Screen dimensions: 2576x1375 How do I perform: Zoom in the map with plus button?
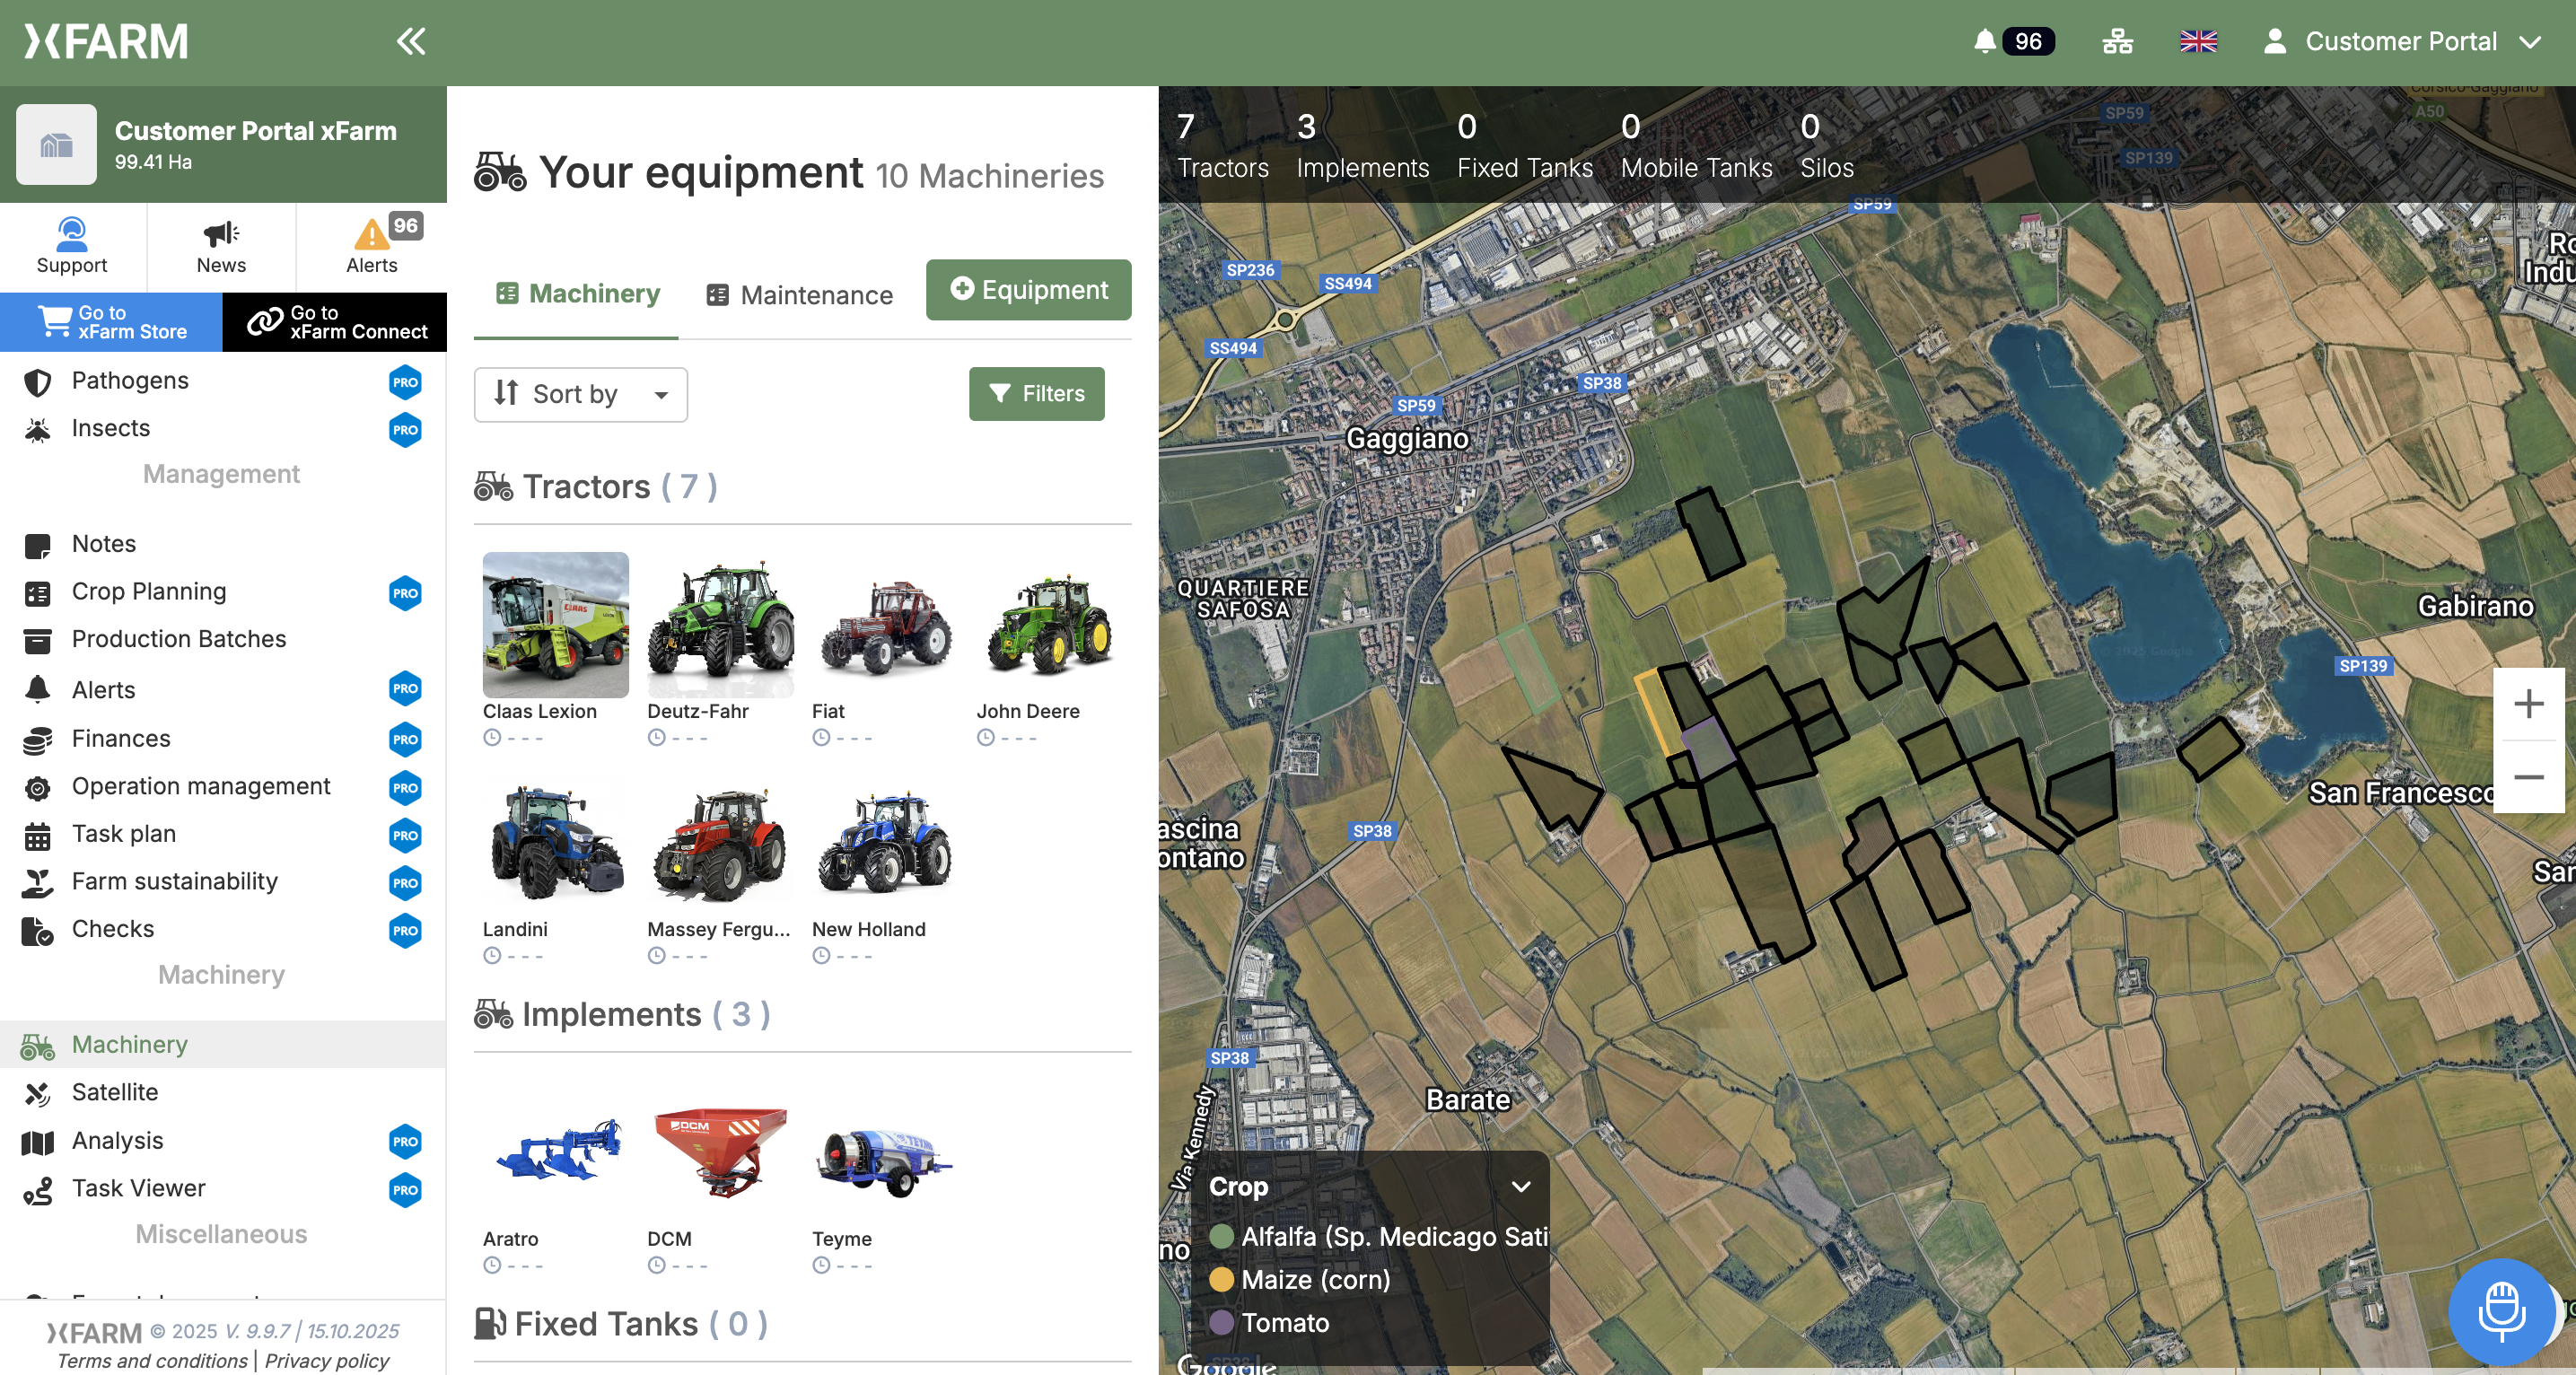[x=2529, y=704]
